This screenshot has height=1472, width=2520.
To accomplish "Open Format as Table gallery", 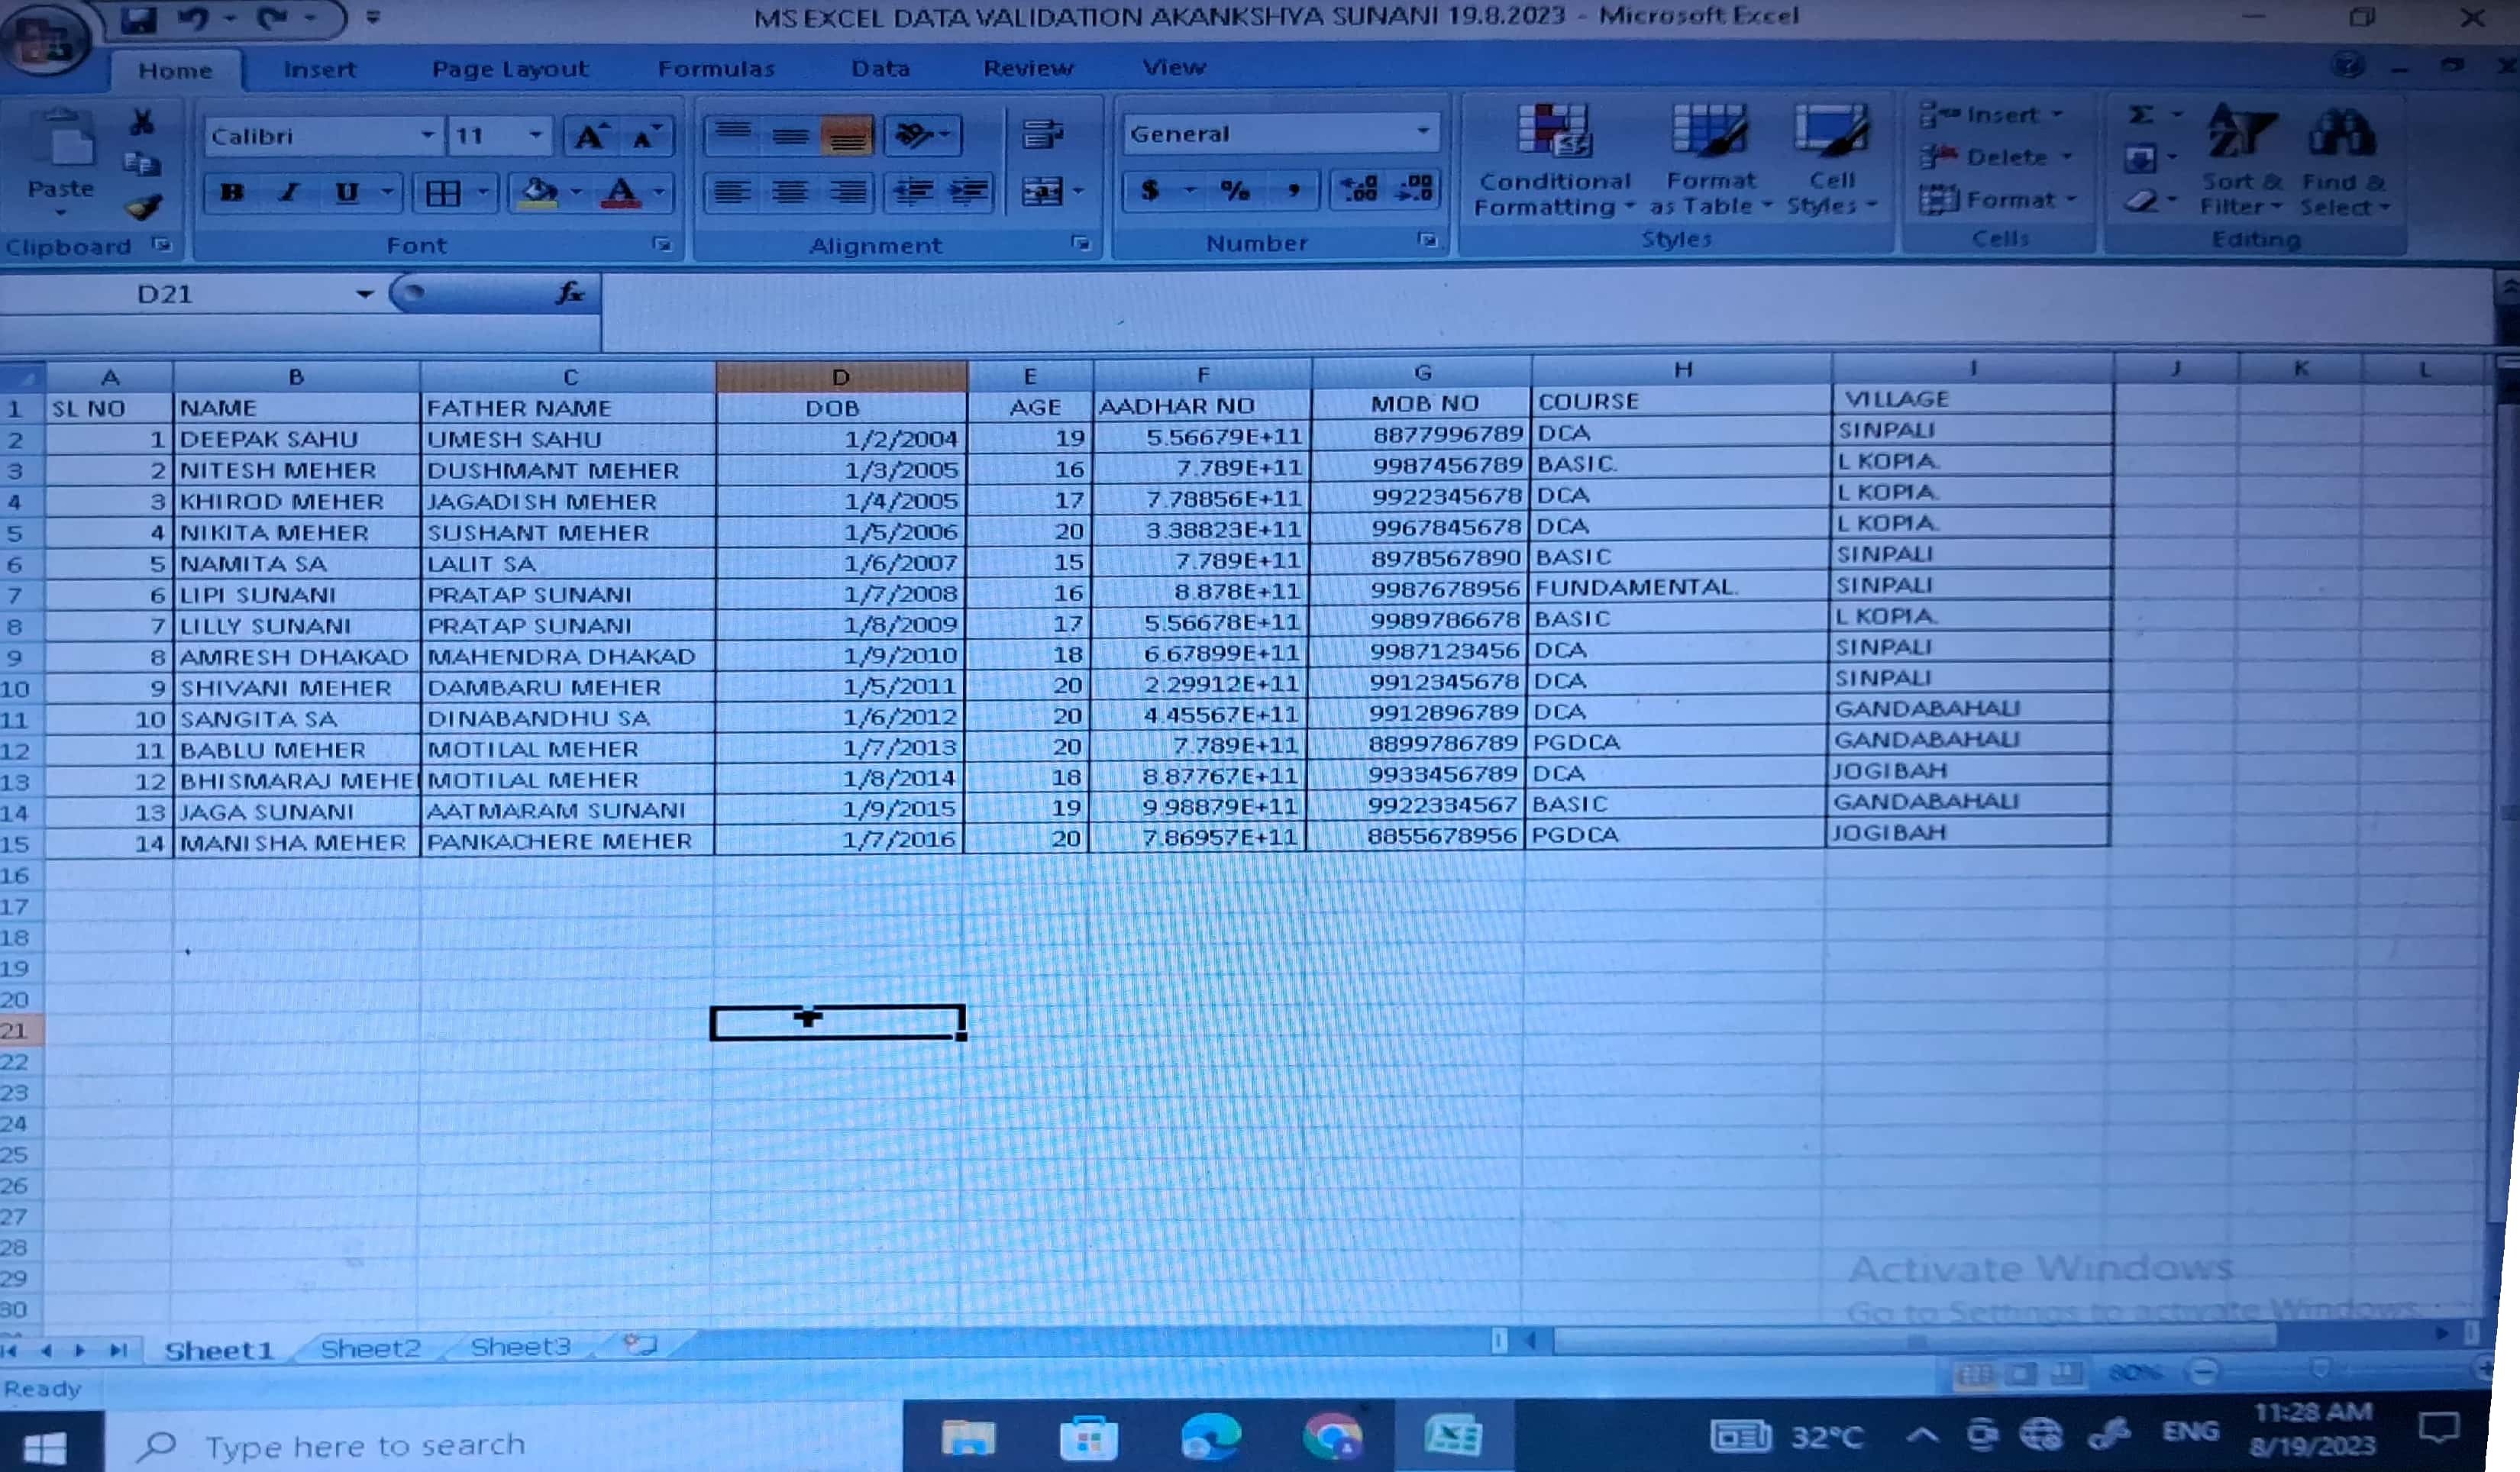I will point(1710,131).
